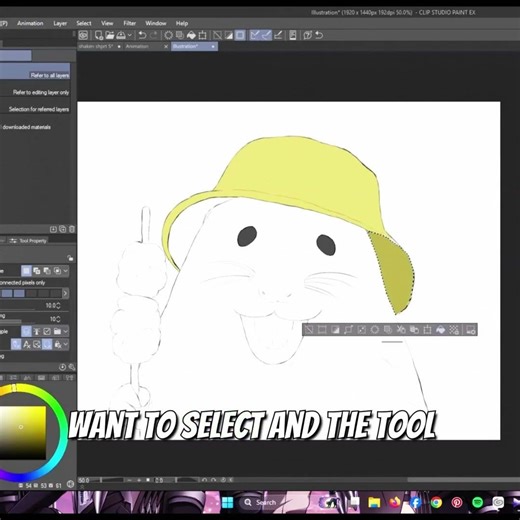Switch to the Illustration canvas tab
This screenshot has height=520, width=520.
click(x=190, y=46)
